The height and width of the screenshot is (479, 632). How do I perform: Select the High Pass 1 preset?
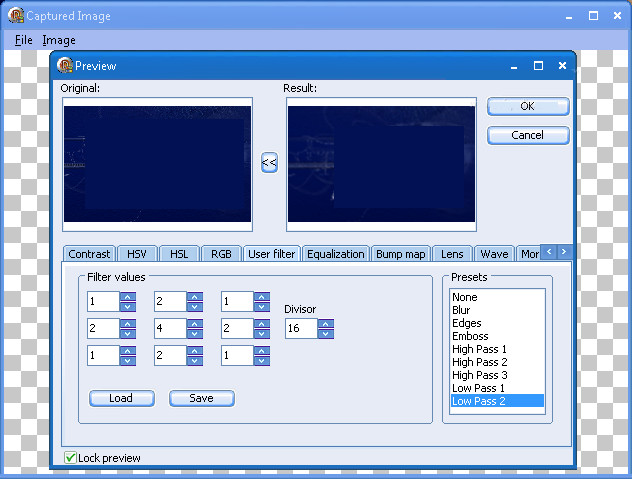(x=497, y=349)
